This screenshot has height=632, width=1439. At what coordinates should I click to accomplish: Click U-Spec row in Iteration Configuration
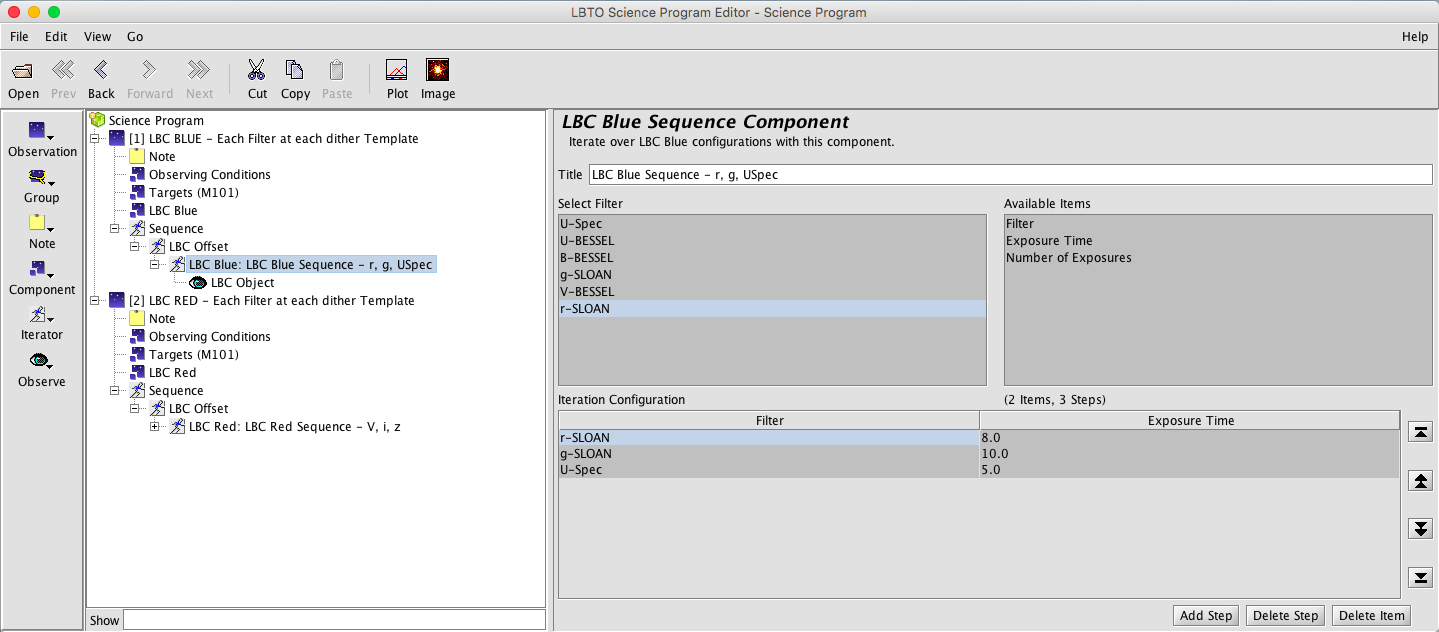[x=979, y=470]
